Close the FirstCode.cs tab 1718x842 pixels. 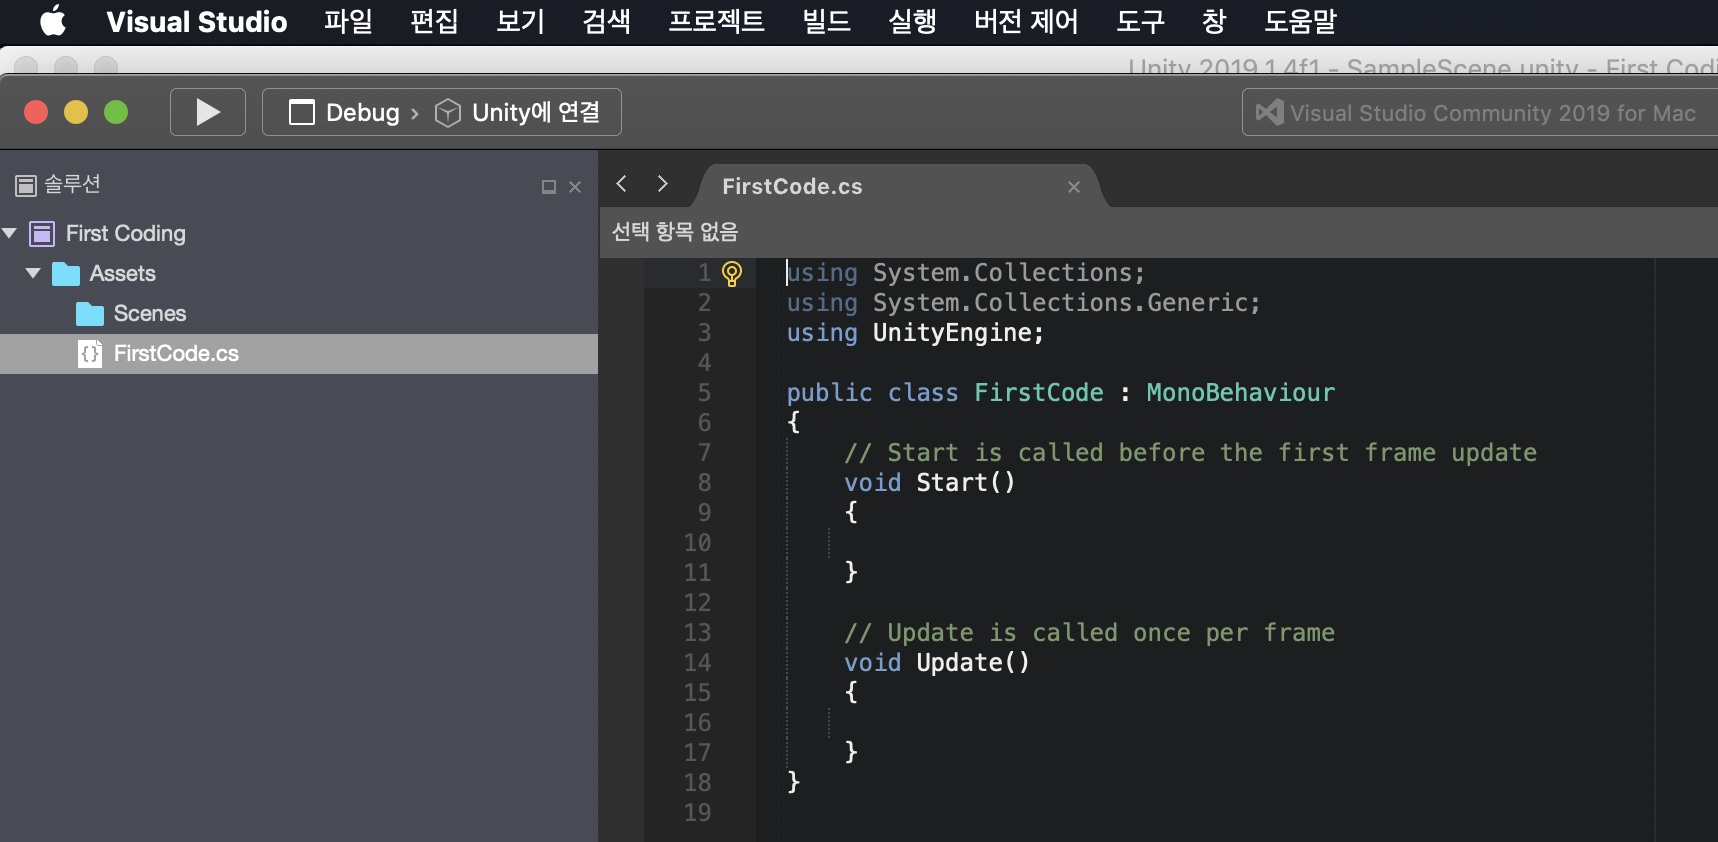point(1074,187)
